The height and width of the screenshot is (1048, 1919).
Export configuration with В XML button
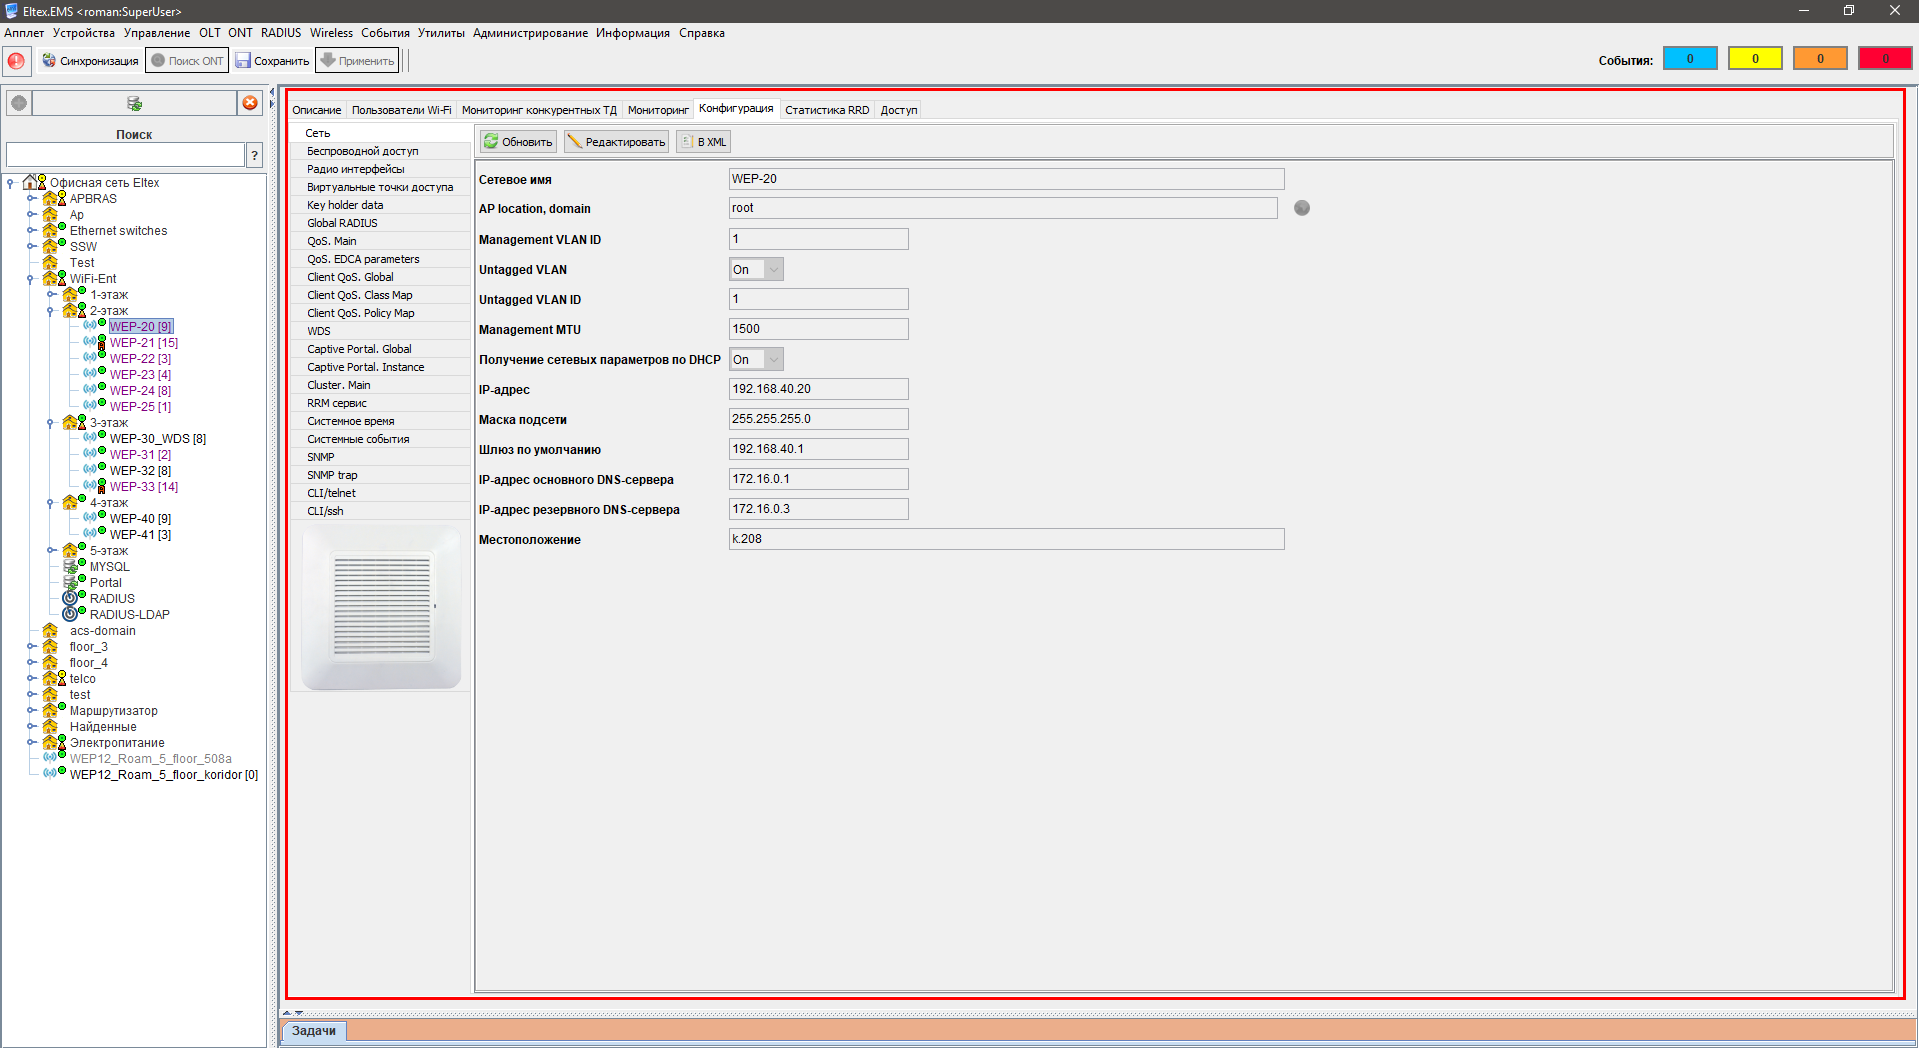pyautogui.click(x=703, y=142)
